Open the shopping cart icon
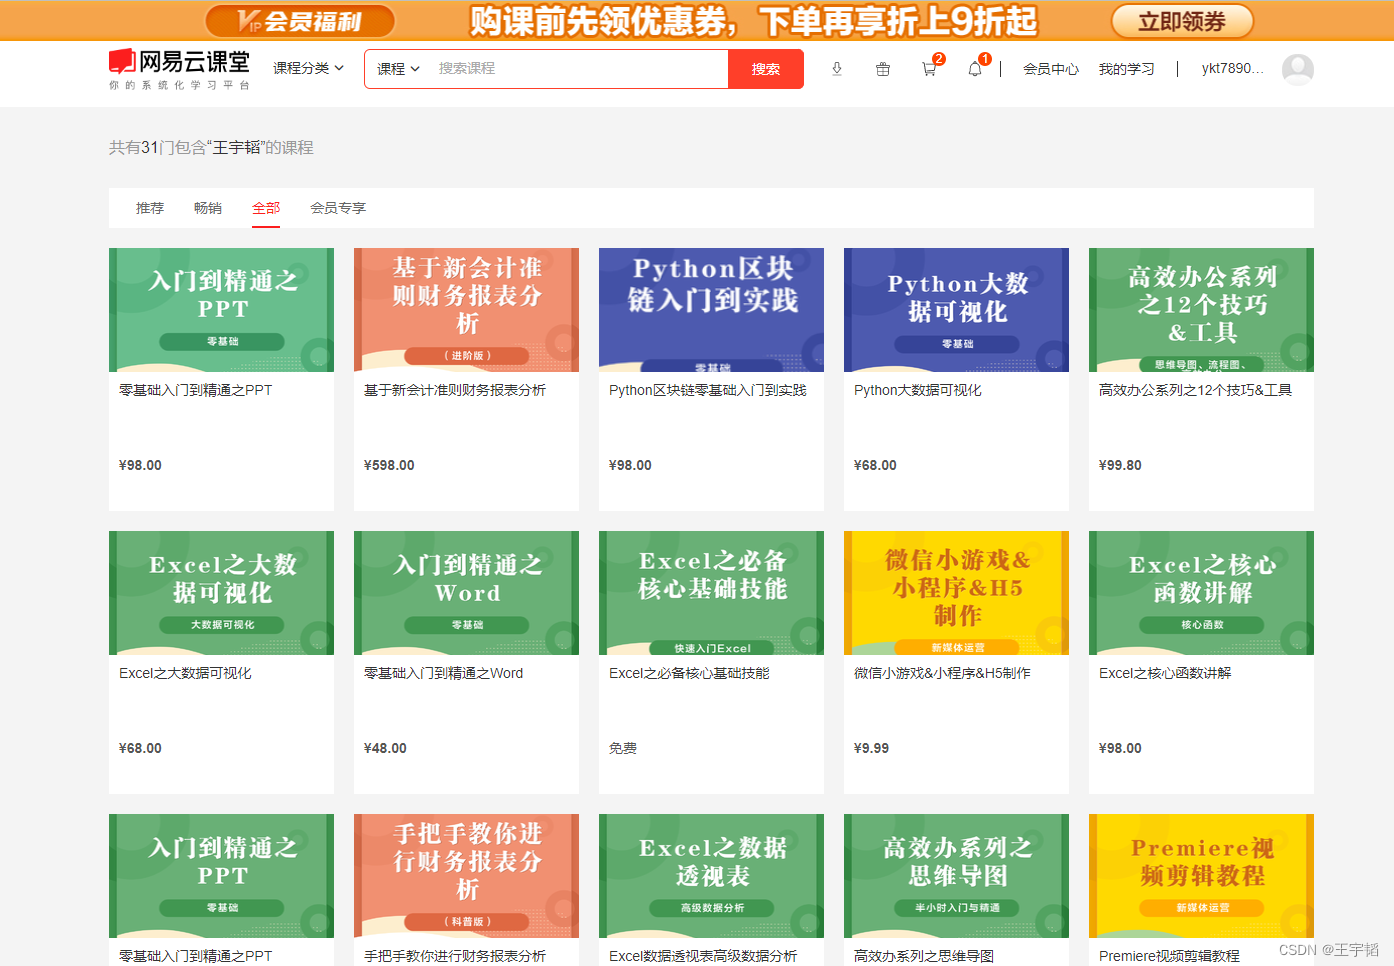This screenshot has width=1394, height=966. point(929,69)
